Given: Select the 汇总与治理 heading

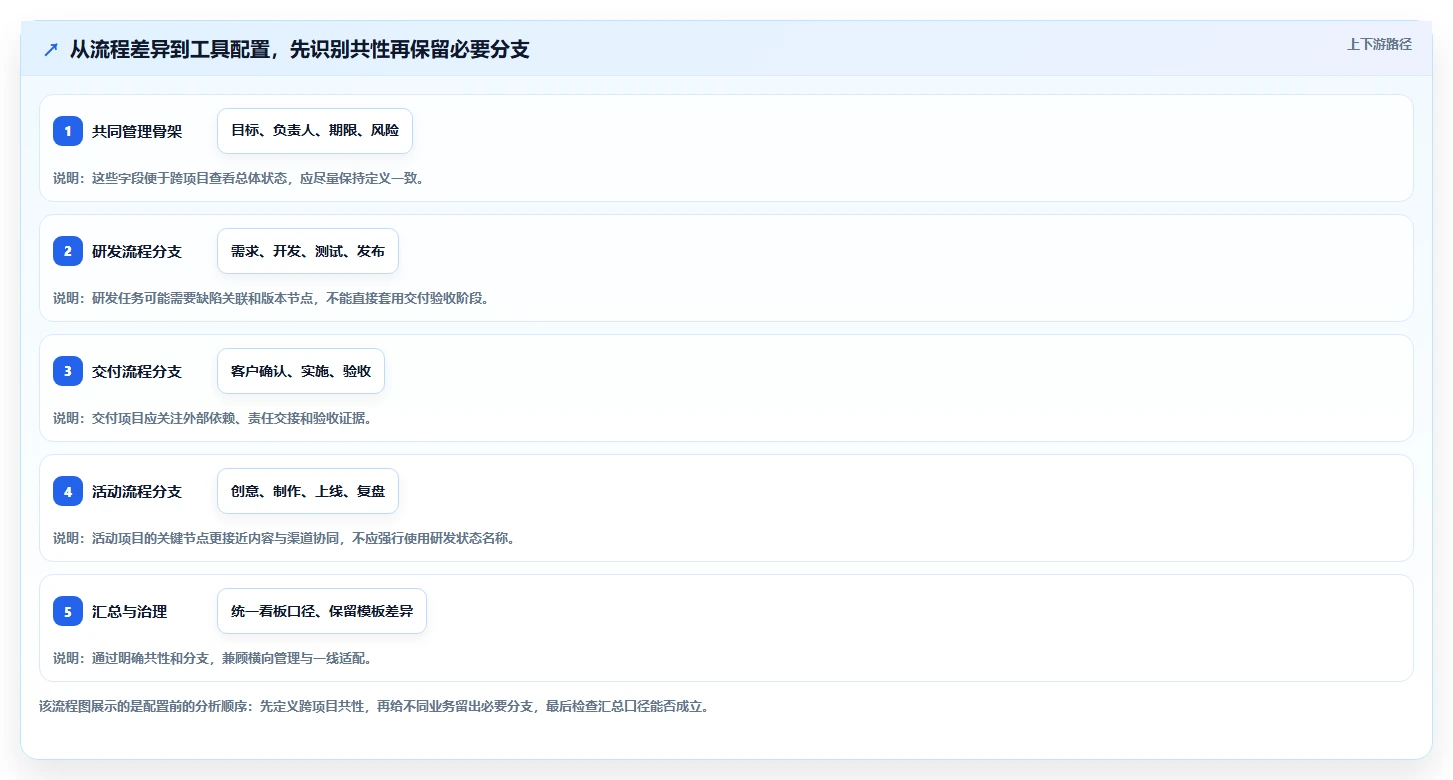Looking at the screenshot, I should coord(129,611).
